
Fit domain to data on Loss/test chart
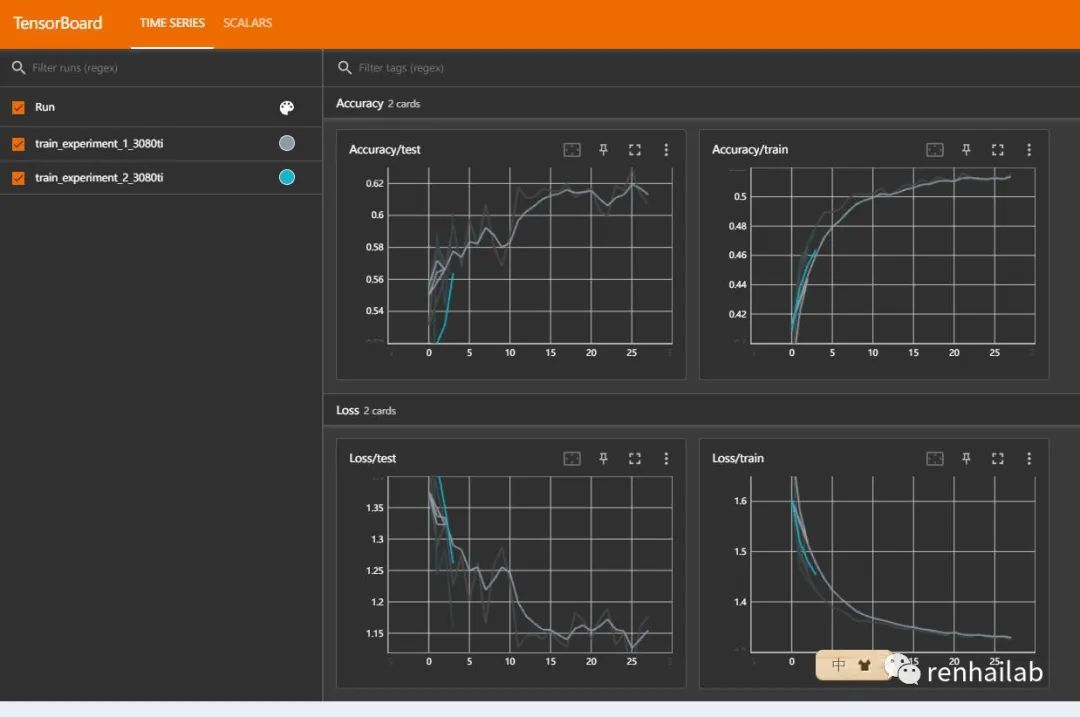[572, 458]
